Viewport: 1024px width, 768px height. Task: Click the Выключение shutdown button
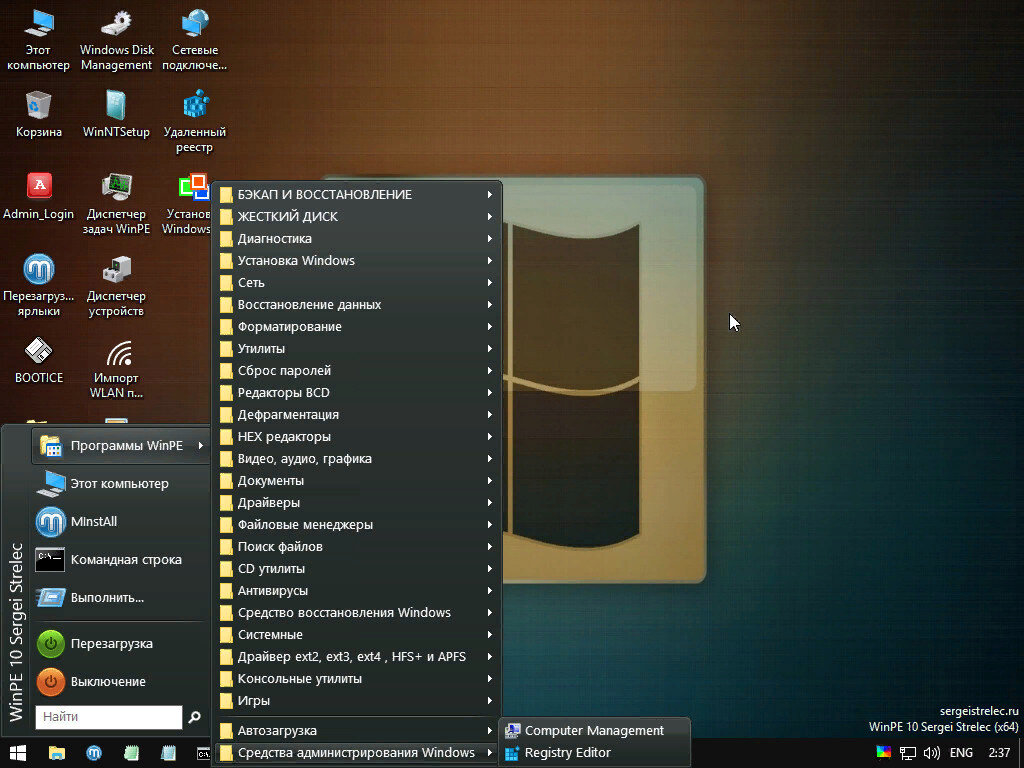pos(121,681)
